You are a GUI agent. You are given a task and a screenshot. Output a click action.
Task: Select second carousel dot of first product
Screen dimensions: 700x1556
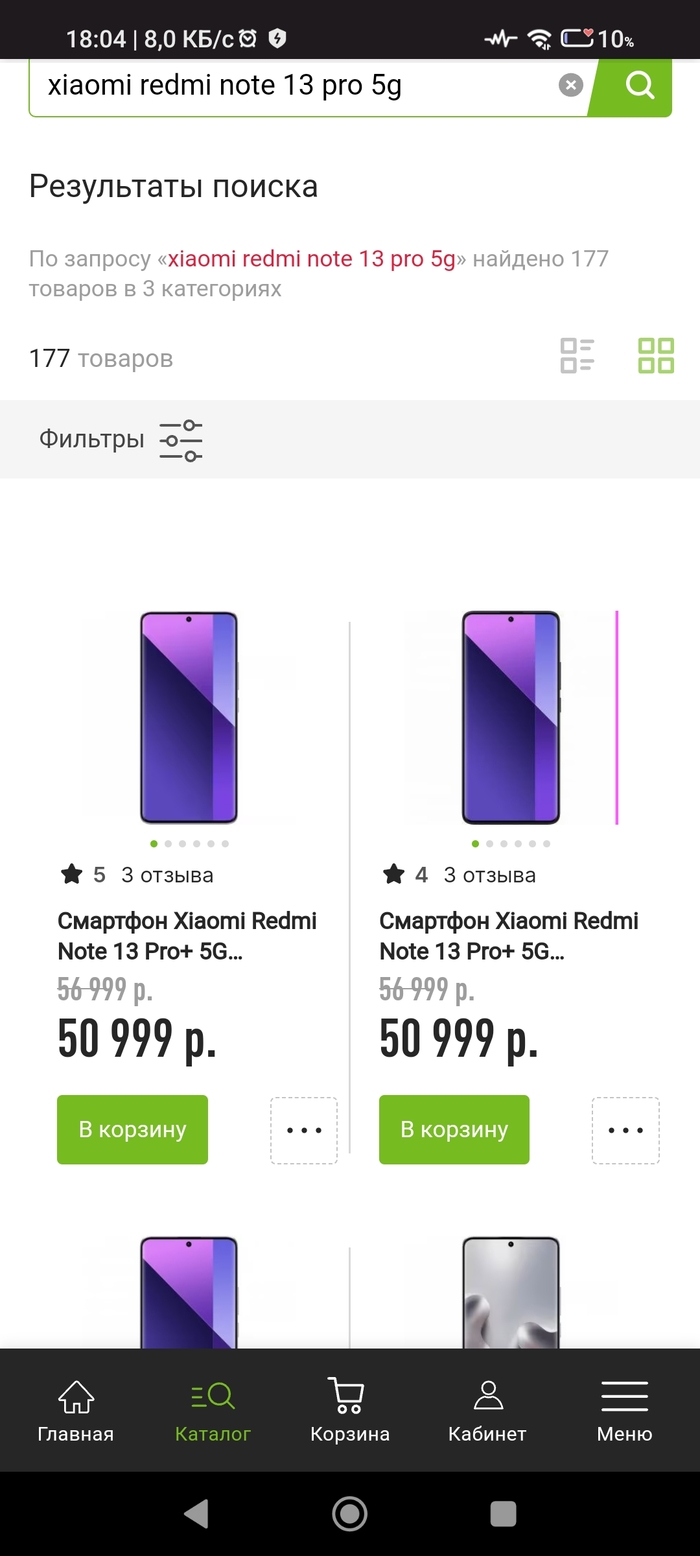[x=168, y=844]
